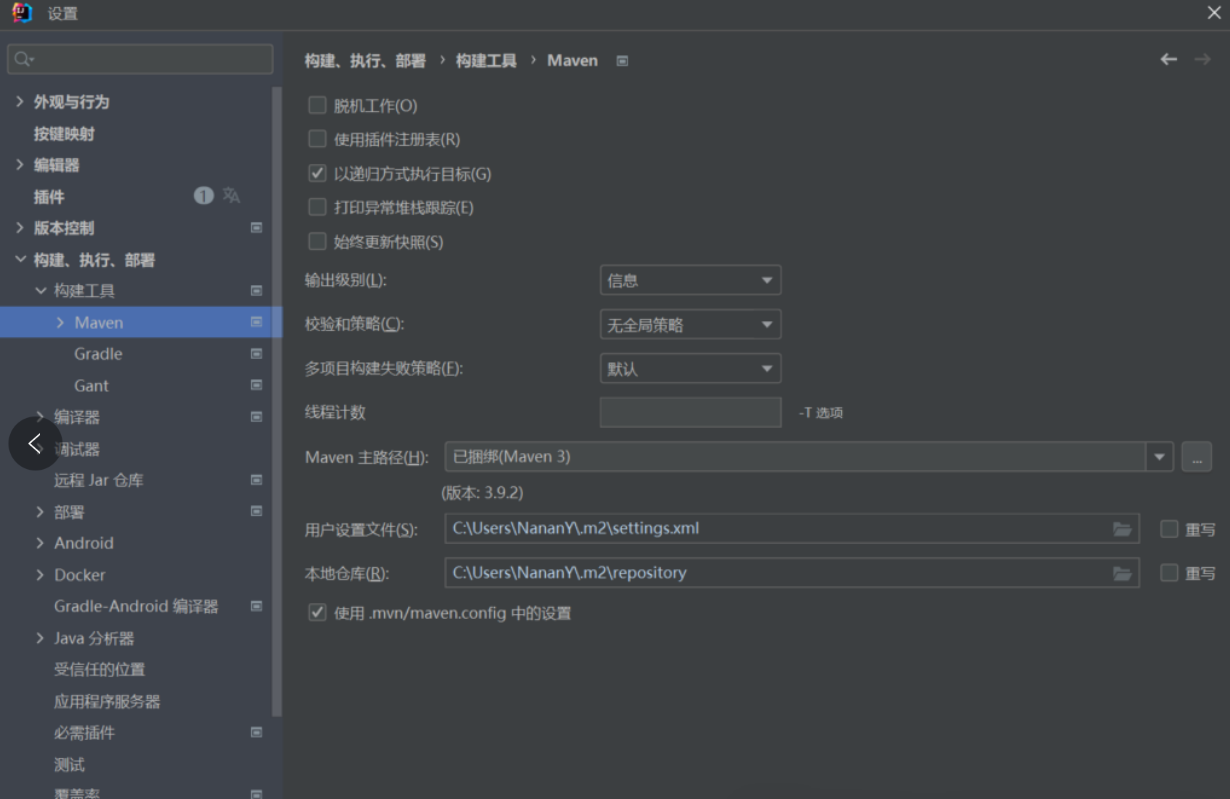Click project-level marker icon on Gradle row

256,354
